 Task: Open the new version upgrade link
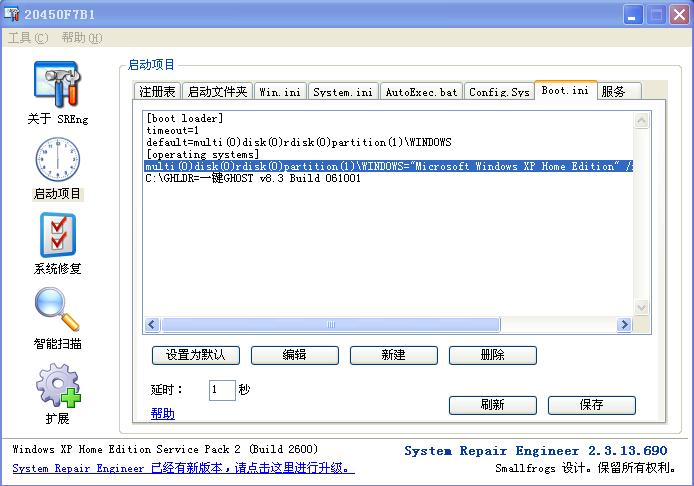(x=183, y=468)
